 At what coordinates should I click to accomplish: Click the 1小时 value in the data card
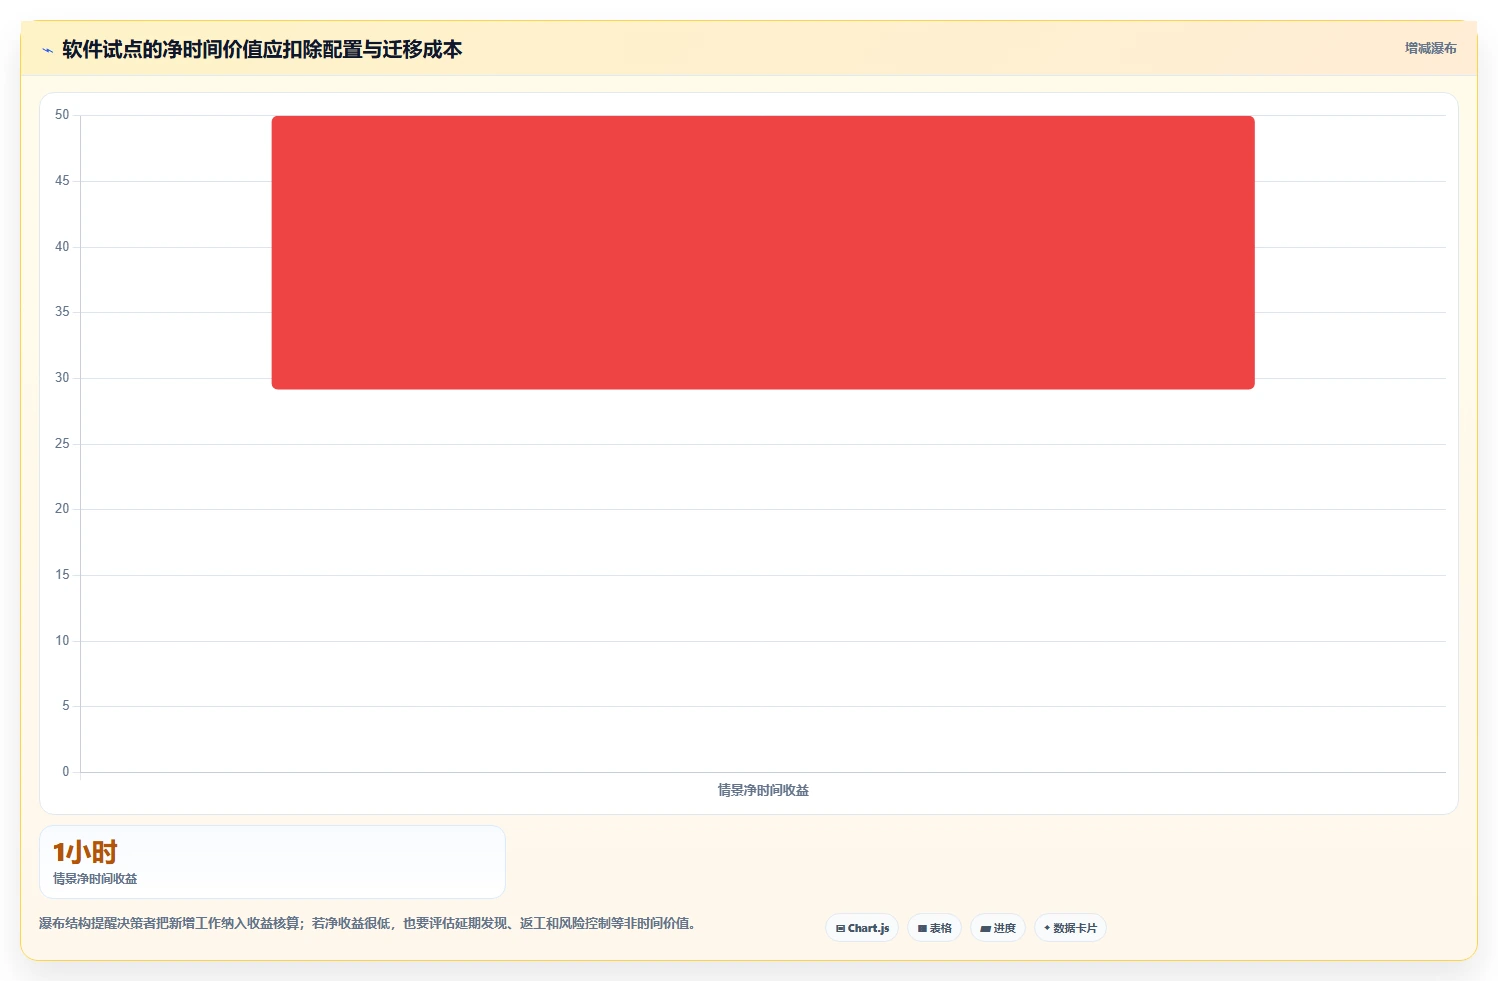click(85, 852)
